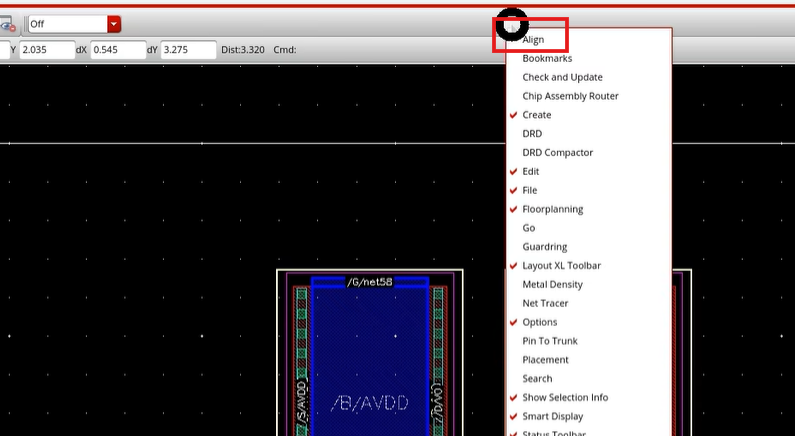
Task: Click the dX field showing 0.545
Action: coord(118,50)
